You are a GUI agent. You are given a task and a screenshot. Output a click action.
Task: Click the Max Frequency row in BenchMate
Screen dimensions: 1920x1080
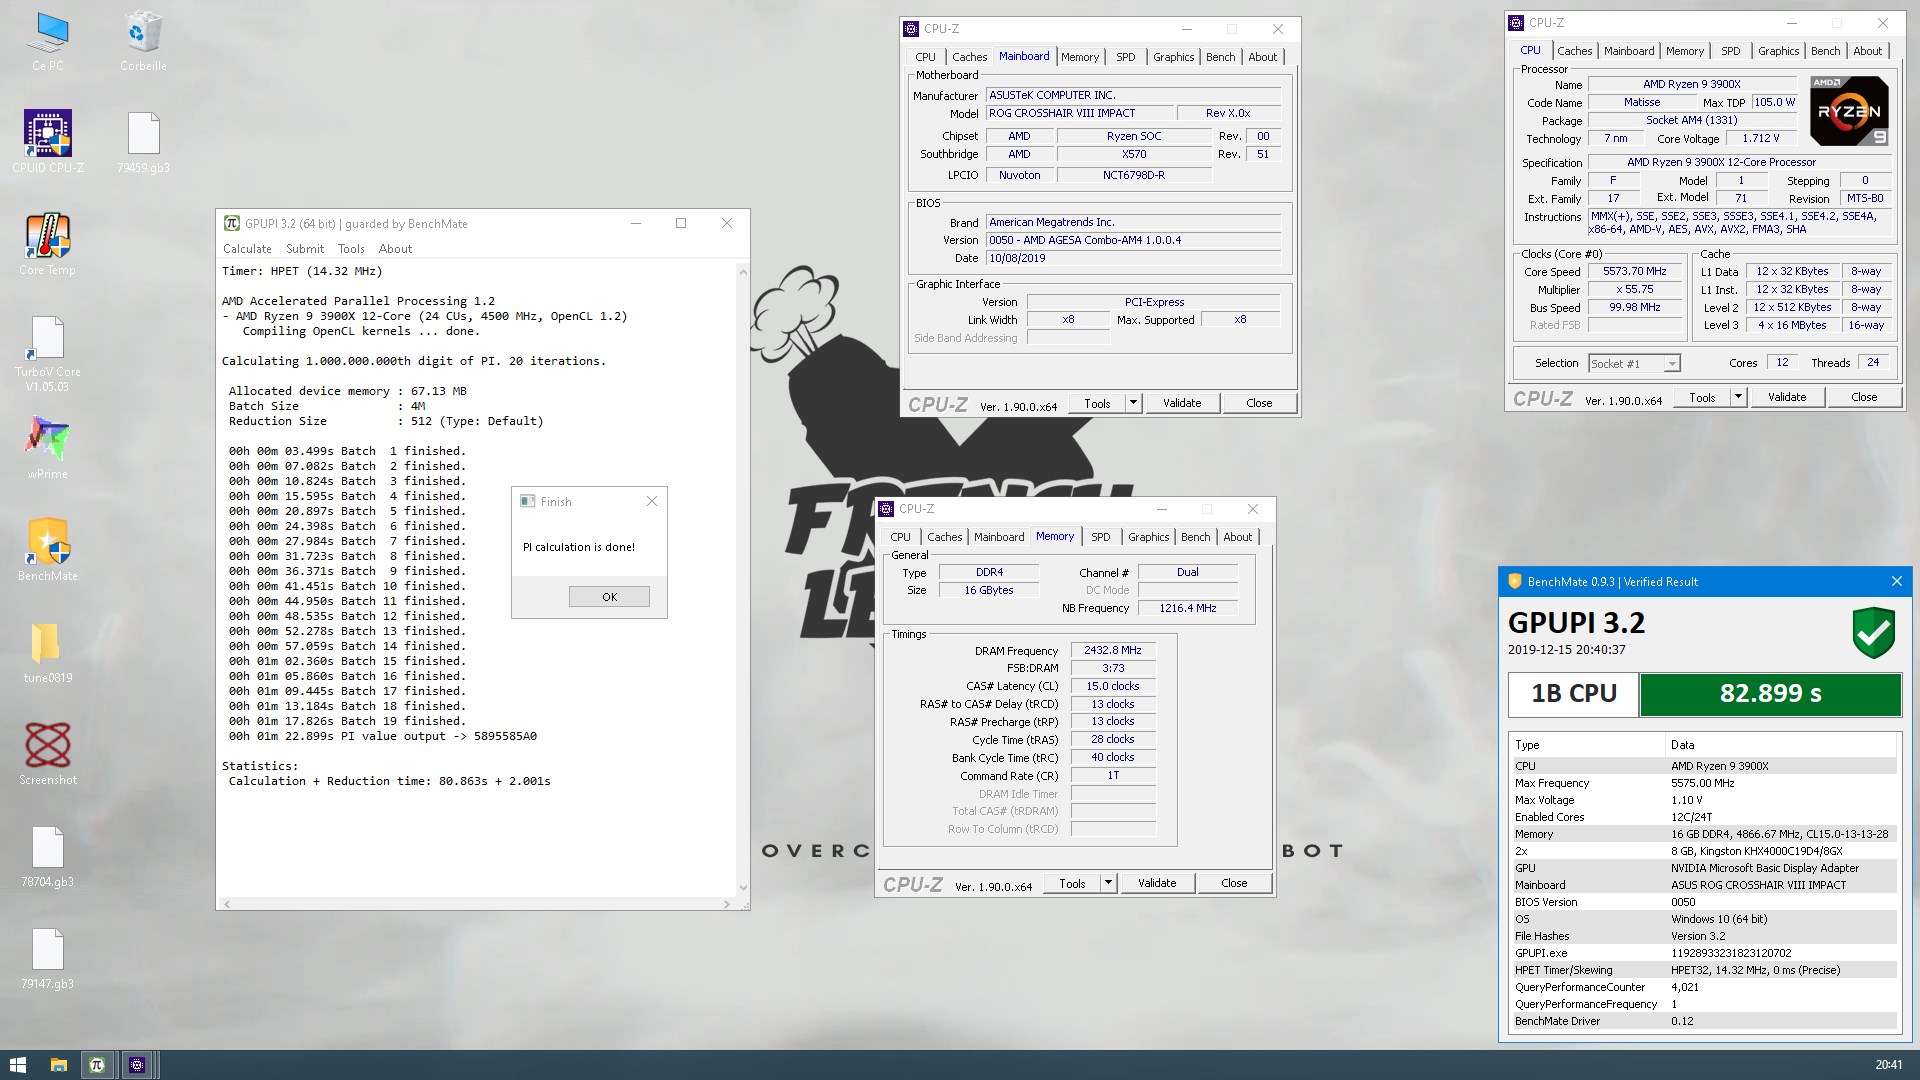1703,783
